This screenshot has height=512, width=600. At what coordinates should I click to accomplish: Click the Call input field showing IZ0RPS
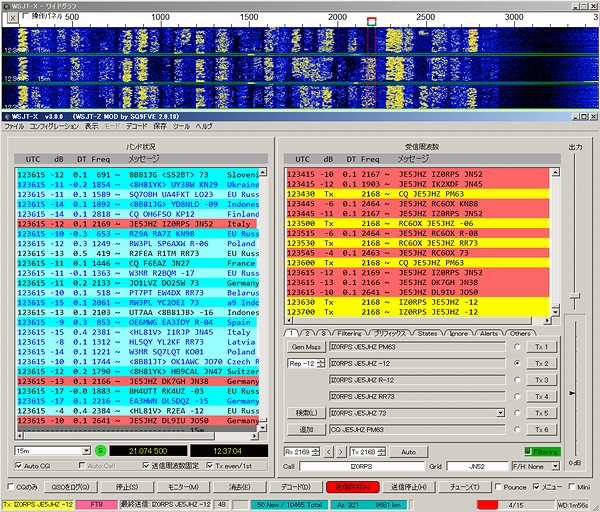click(x=362, y=466)
